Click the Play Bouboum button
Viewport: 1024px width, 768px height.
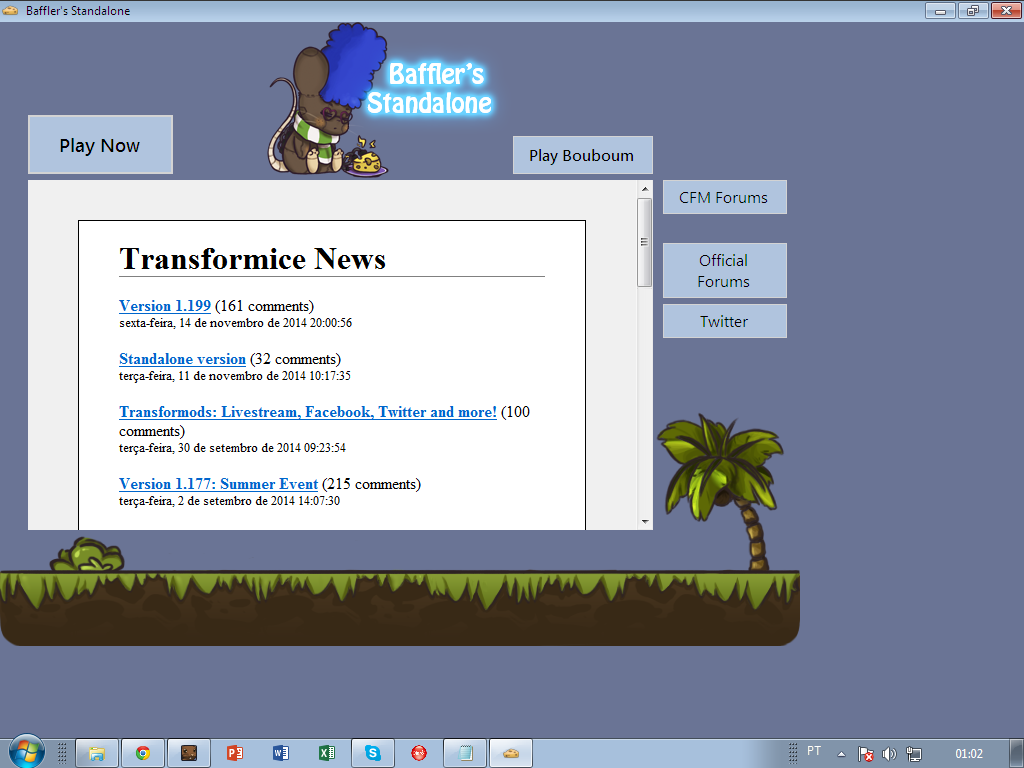(x=582, y=155)
